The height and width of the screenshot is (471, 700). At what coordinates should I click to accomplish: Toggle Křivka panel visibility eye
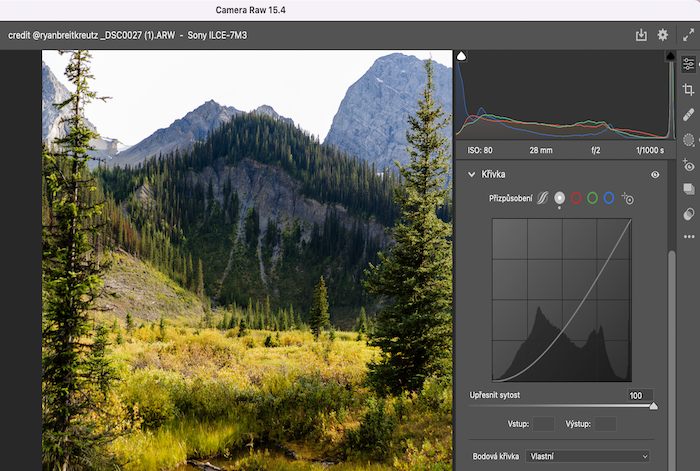pyautogui.click(x=655, y=175)
